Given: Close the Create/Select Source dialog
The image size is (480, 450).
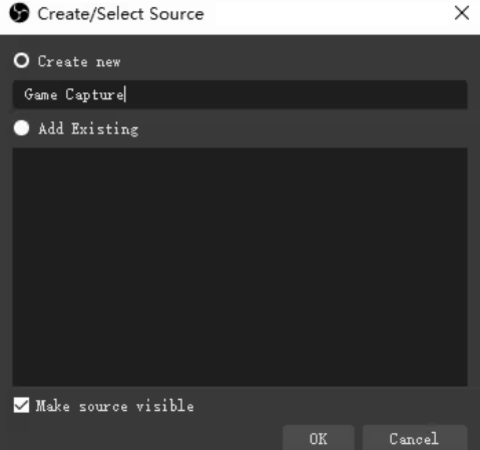Looking at the screenshot, I should click(x=462, y=13).
